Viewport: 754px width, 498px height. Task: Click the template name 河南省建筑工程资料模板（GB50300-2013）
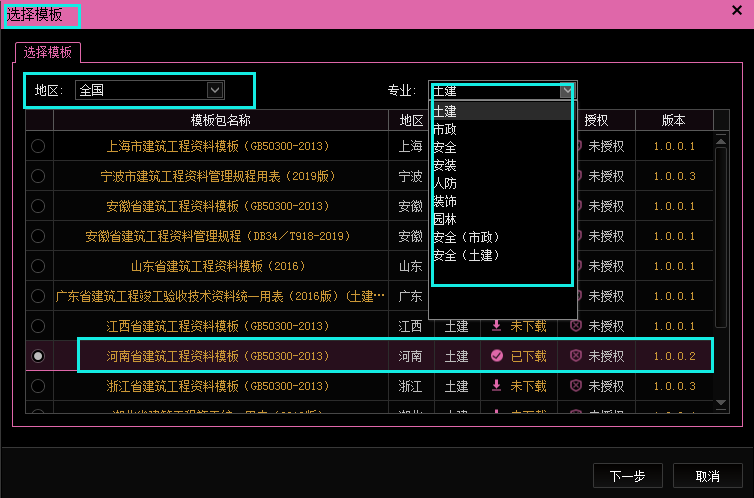pyautogui.click(x=219, y=356)
